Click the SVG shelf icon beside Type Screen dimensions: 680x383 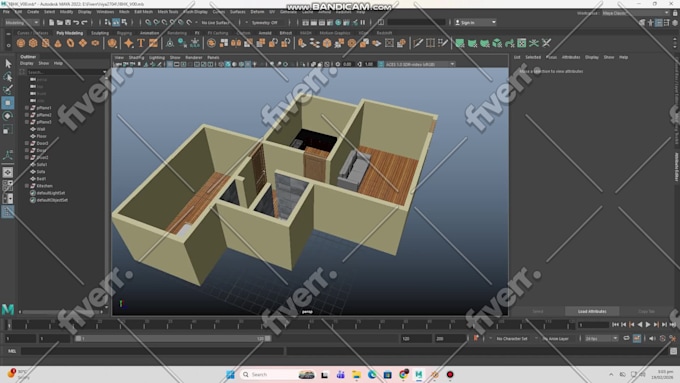[x=153, y=43]
